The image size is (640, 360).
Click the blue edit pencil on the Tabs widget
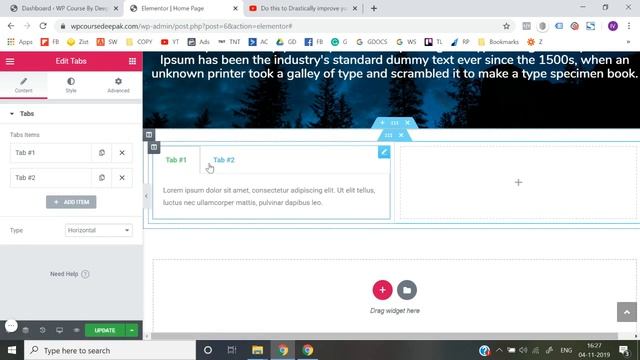[x=384, y=152]
